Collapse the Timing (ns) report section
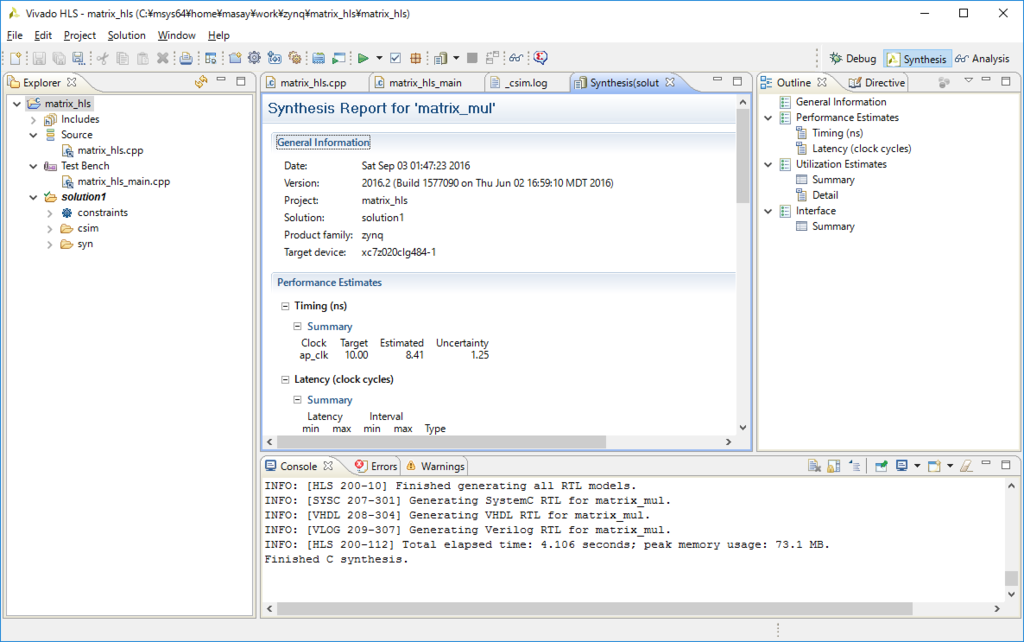 coord(285,306)
